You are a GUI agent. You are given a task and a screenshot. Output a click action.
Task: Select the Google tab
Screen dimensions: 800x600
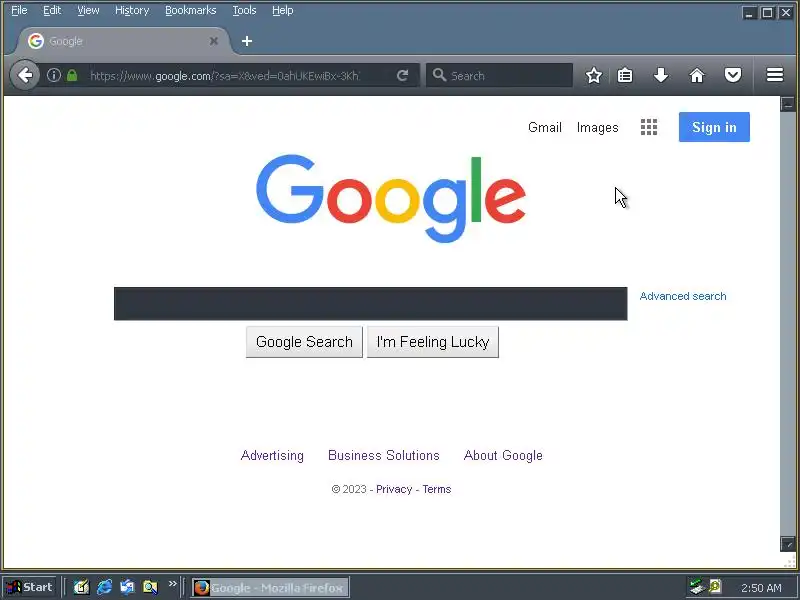(x=122, y=41)
